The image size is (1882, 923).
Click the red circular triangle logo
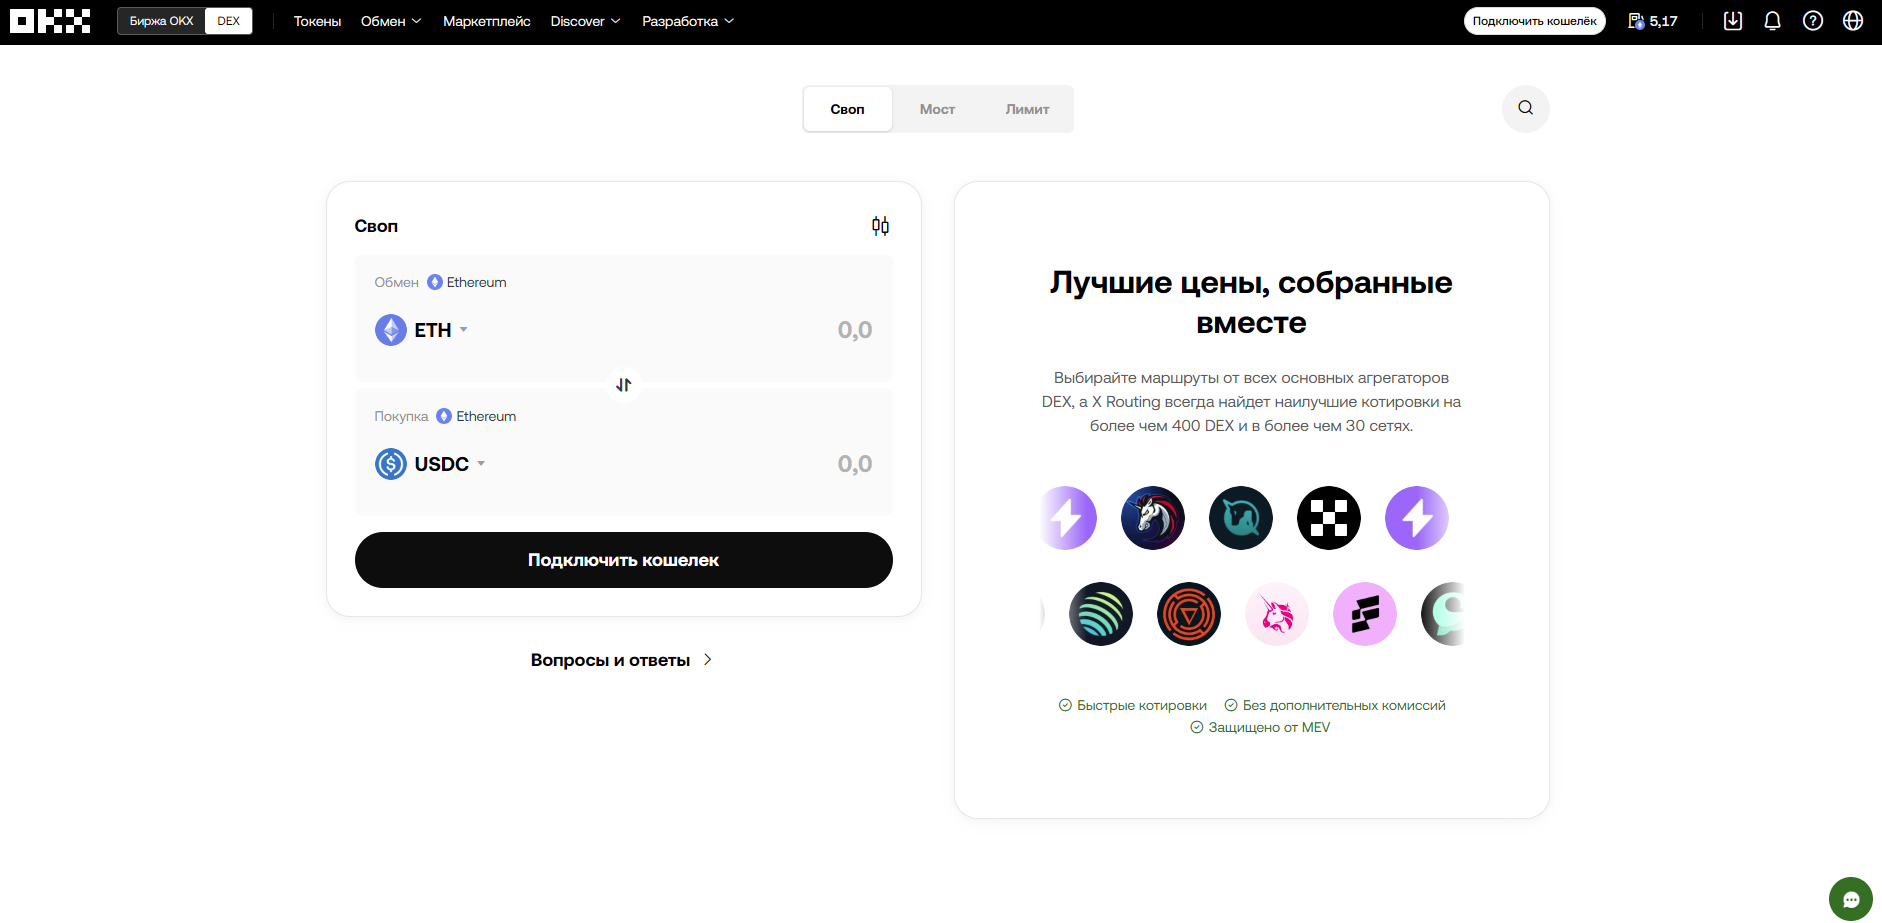click(1188, 614)
